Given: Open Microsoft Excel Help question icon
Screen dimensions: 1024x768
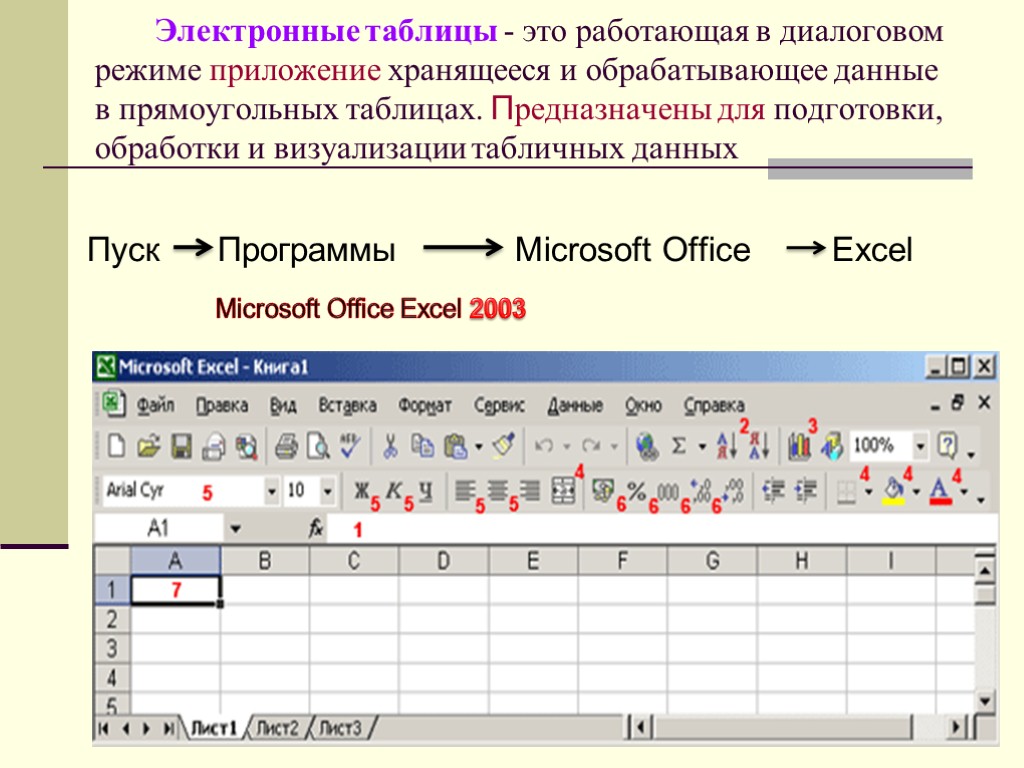Looking at the screenshot, I should tap(947, 446).
